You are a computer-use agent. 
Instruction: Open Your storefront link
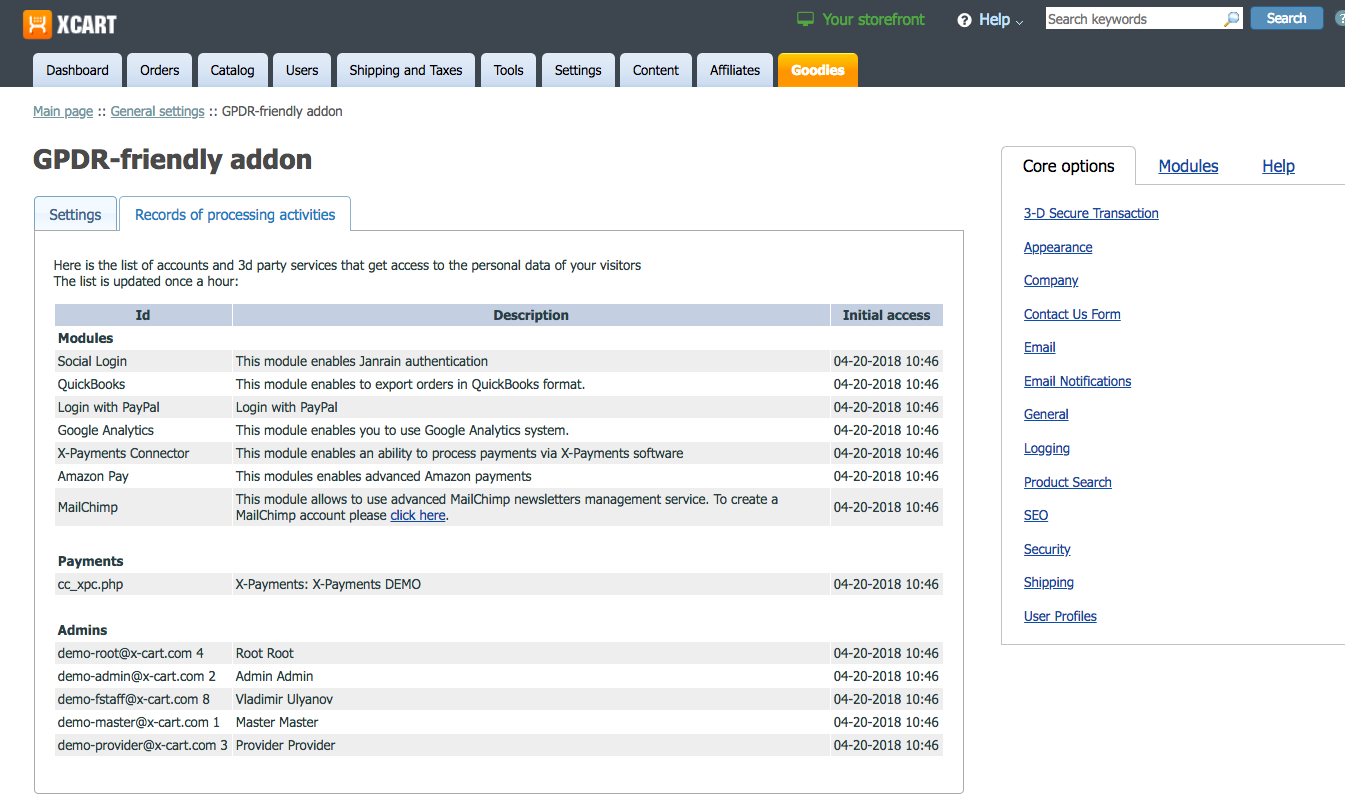873,19
